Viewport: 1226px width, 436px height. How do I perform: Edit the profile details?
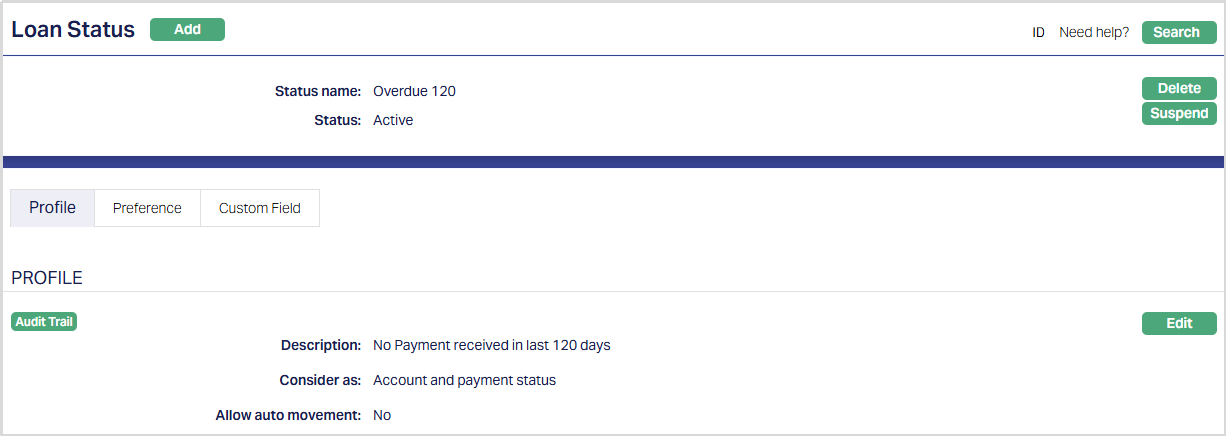(1179, 323)
